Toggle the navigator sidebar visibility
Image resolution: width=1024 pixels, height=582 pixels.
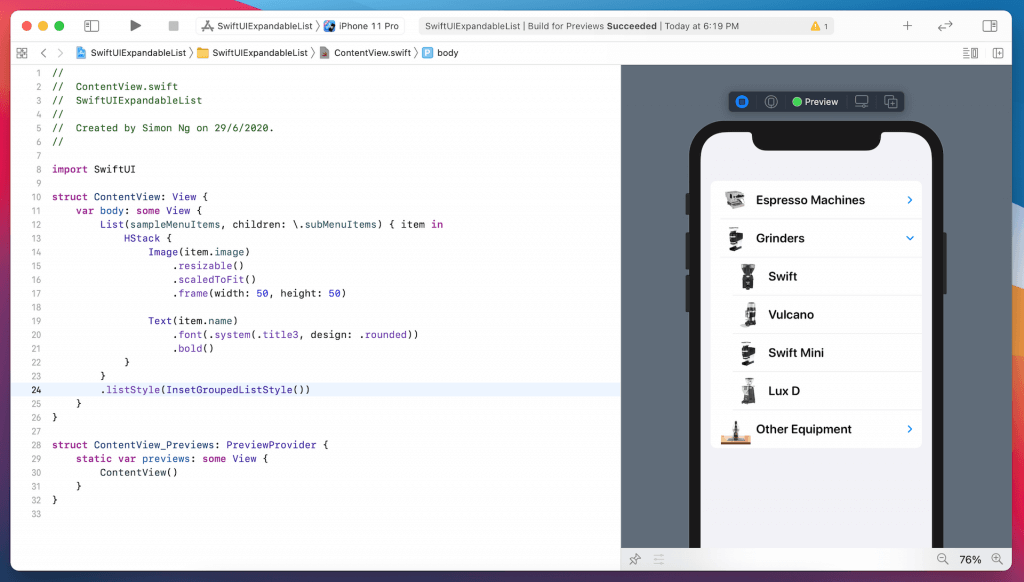pos(91,26)
